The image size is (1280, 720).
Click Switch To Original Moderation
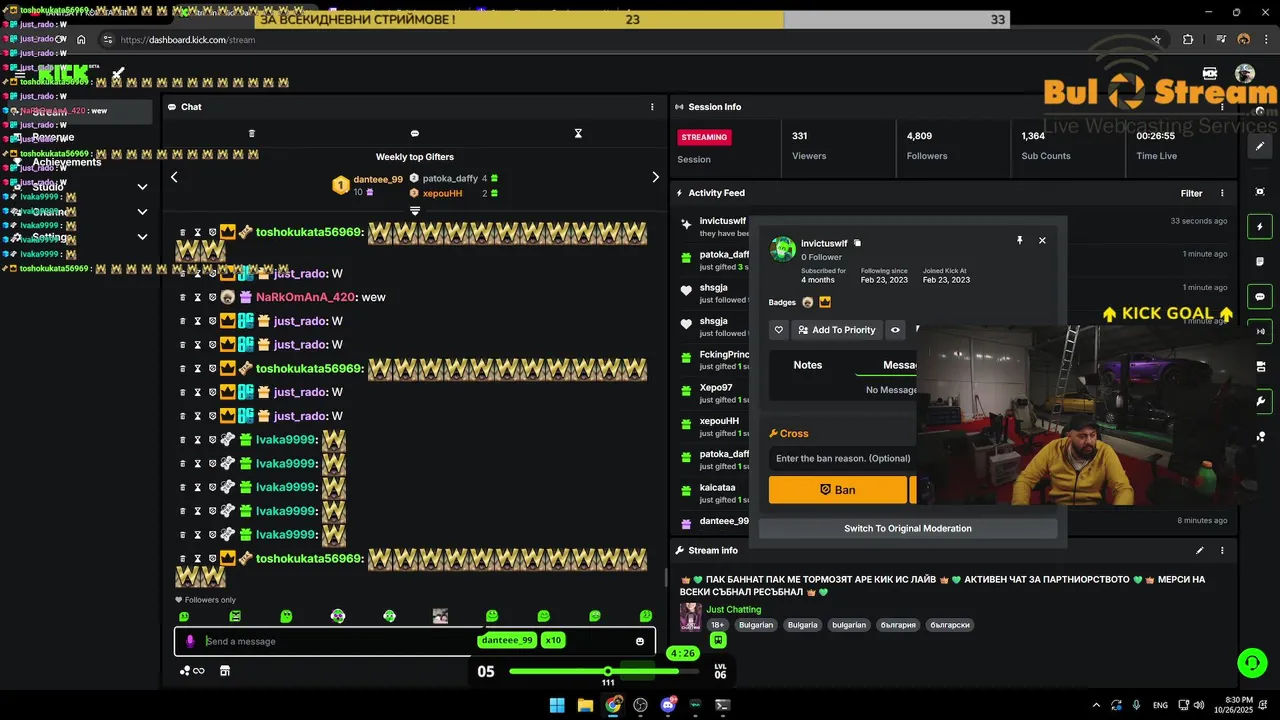click(x=908, y=528)
